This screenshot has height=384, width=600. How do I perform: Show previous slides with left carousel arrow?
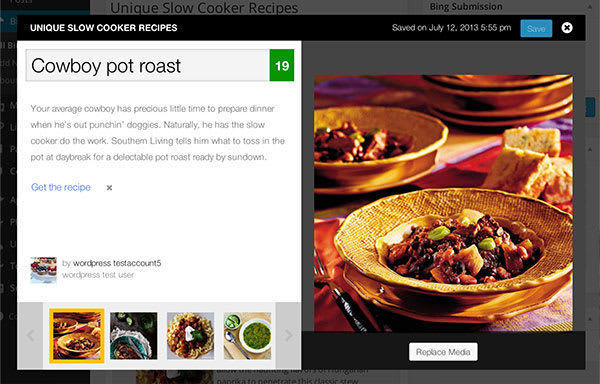point(30,335)
